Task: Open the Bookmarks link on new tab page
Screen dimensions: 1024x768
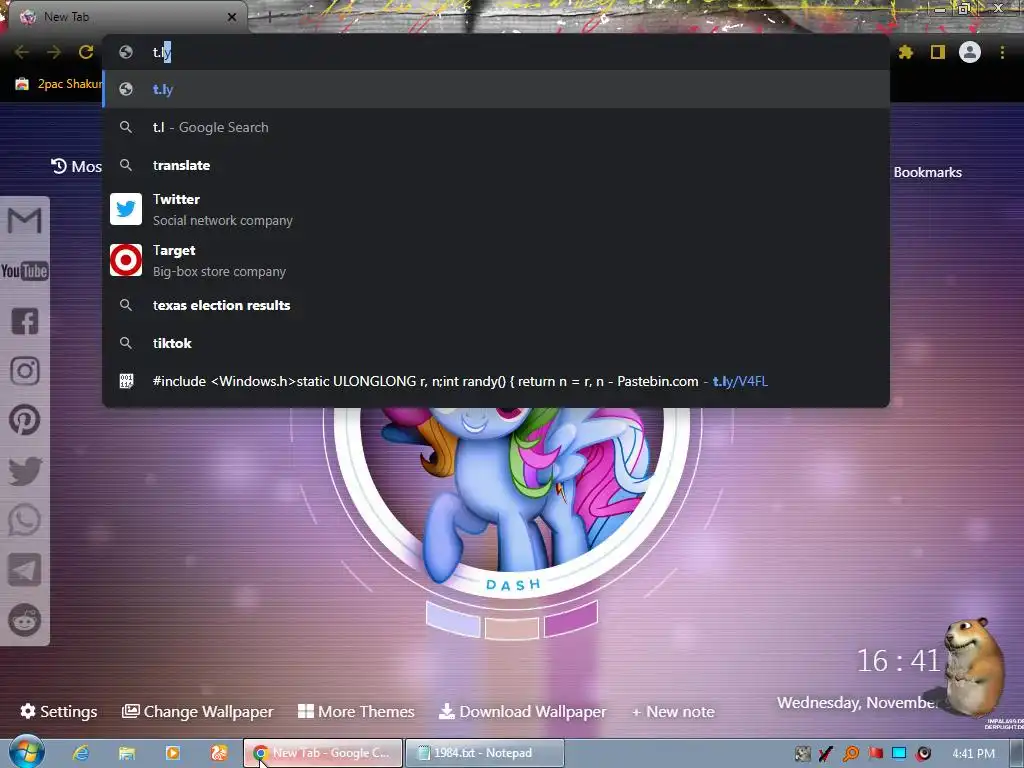Action: pyautogui.click(x=927, y=172)
